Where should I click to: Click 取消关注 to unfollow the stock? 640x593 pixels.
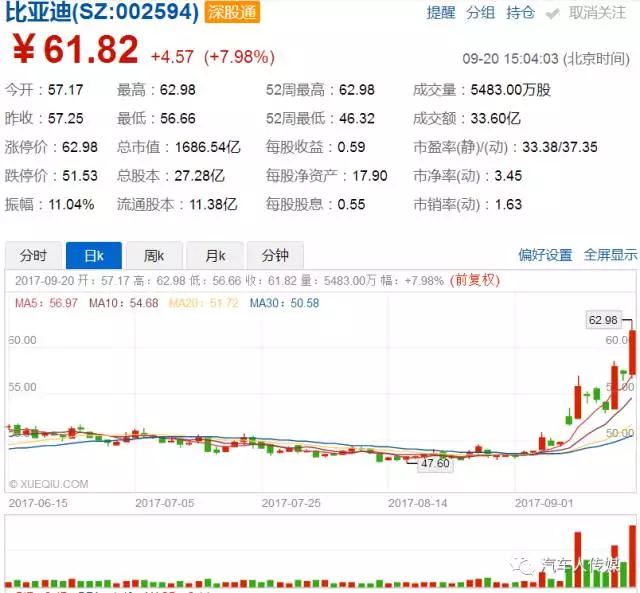[x=597, y=13]
